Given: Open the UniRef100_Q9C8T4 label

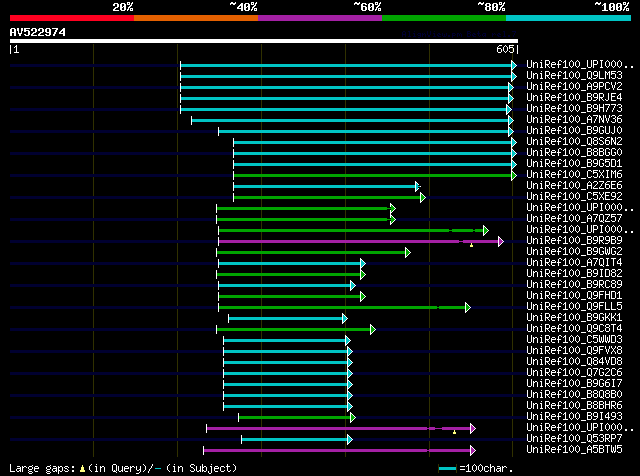Looking at the screenshot, I should coord(574,329).
